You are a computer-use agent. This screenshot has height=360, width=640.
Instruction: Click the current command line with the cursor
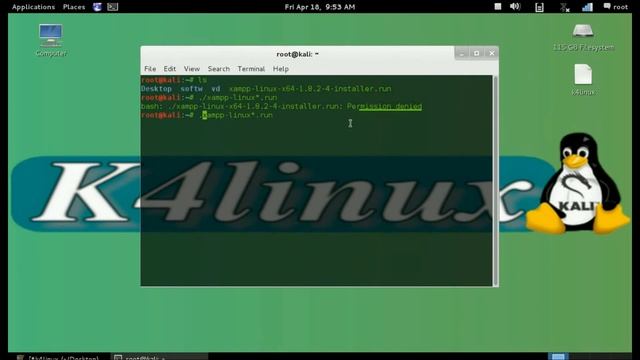pos(207,116)
